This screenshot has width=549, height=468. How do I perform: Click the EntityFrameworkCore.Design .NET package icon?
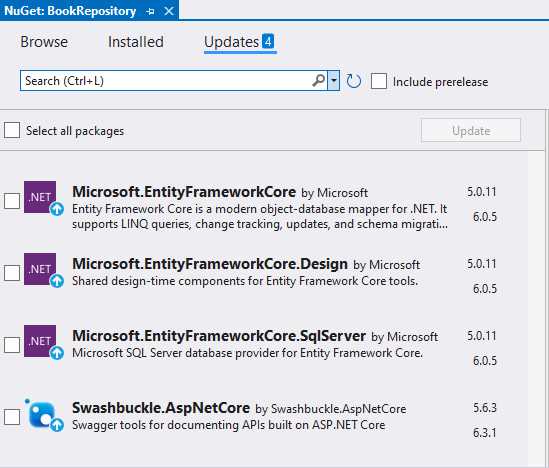click(x=40, y=269)
